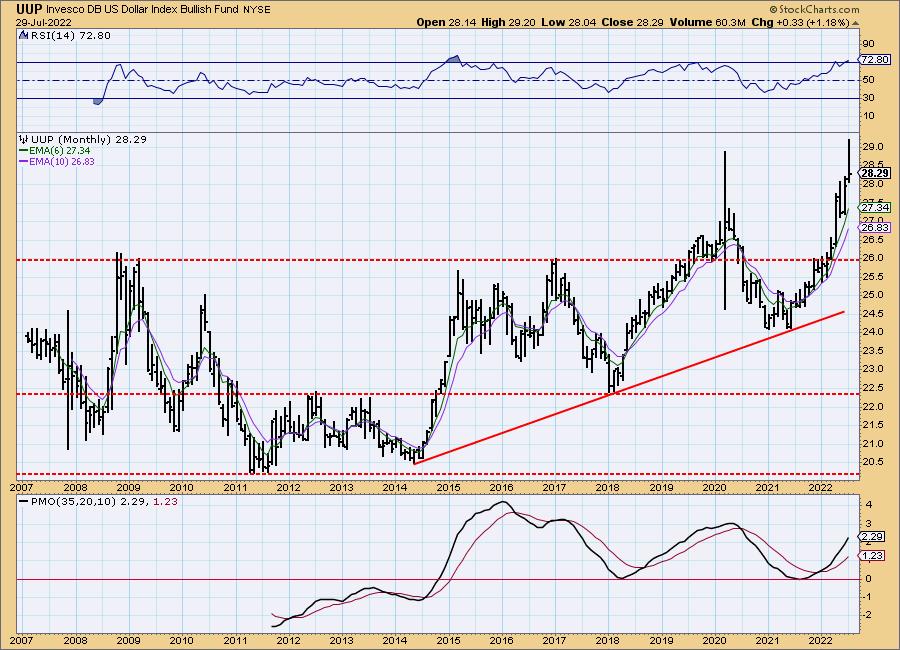
Task: Click 2009 on the price panel time axis
Action: click(x=129, y=488)
